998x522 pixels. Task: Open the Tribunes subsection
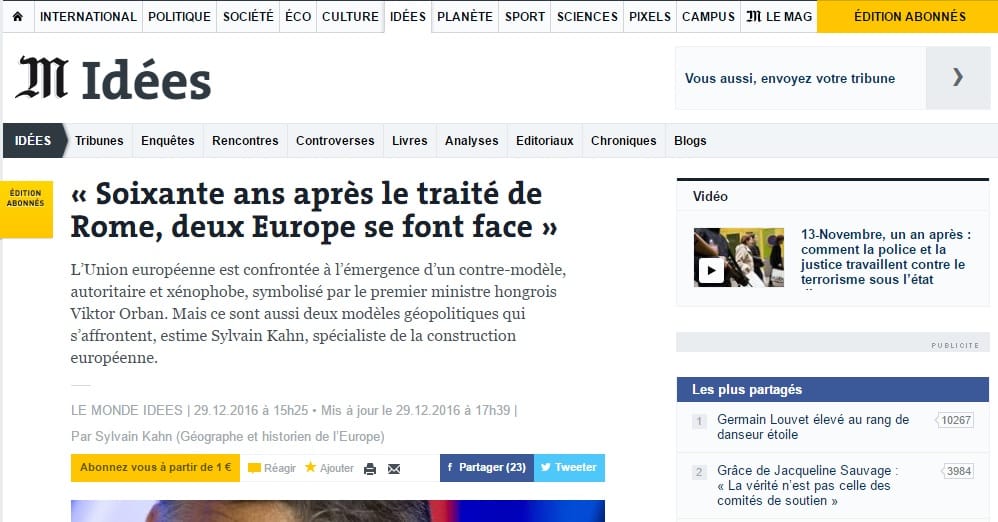pyautogui.click(x=99, y=141)
